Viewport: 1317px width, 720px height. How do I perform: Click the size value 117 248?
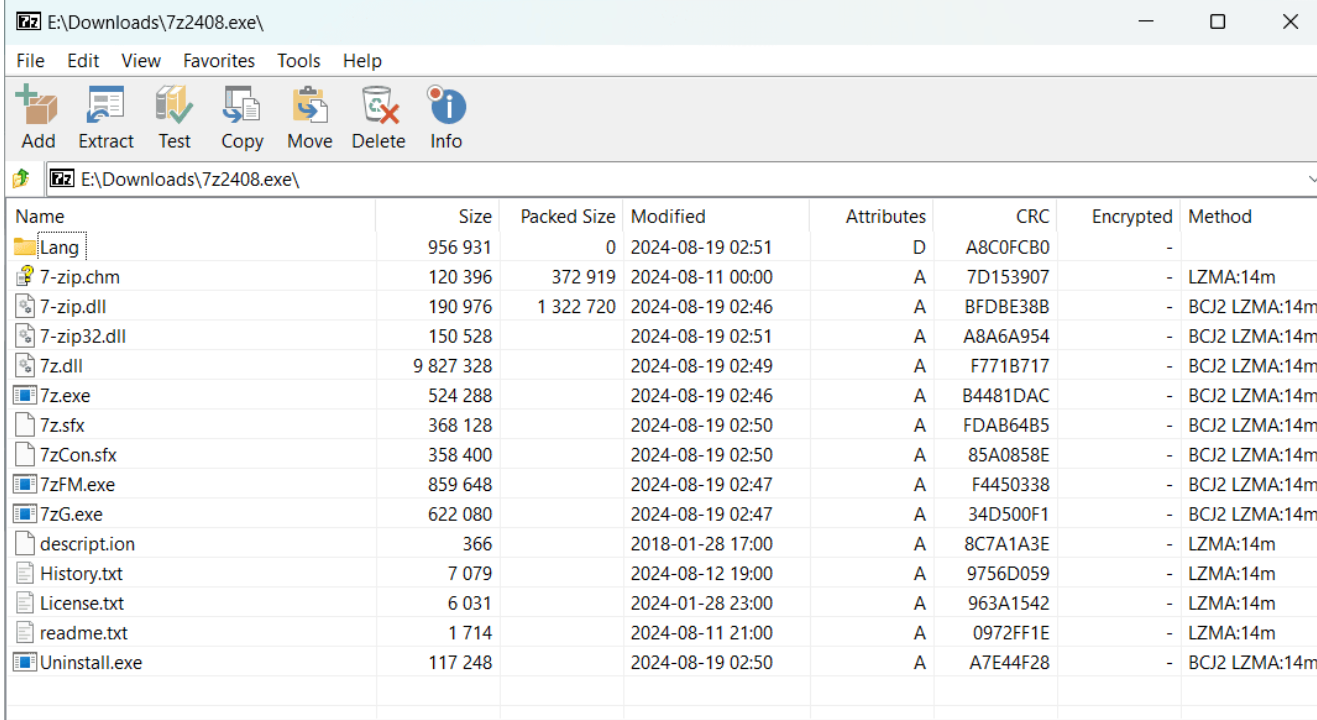pyautogui.click(x=460, y=662)
